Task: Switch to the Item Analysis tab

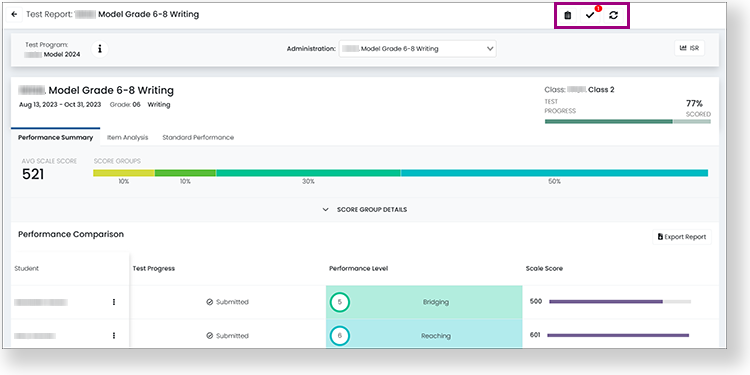Action: [x=127, y=137]
